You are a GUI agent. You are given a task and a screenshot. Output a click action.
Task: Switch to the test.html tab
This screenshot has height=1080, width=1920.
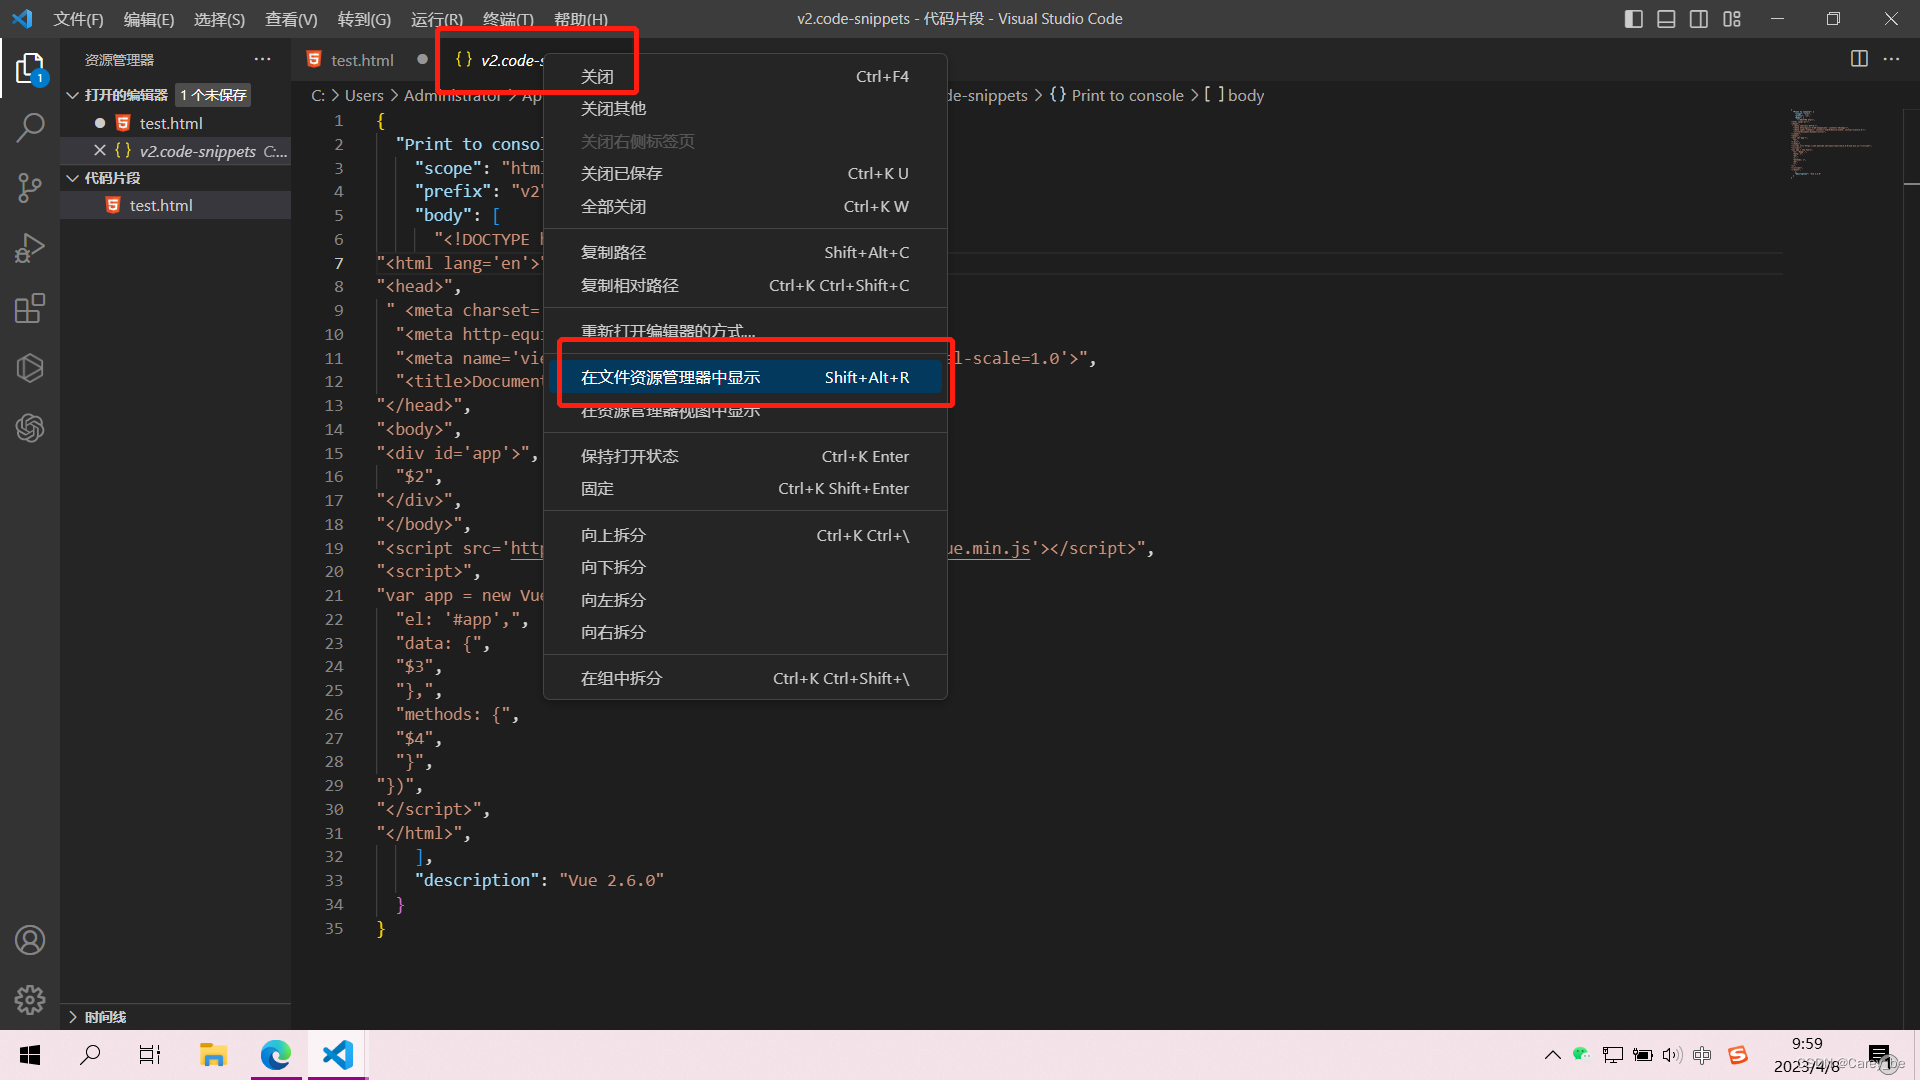(361, 60)
